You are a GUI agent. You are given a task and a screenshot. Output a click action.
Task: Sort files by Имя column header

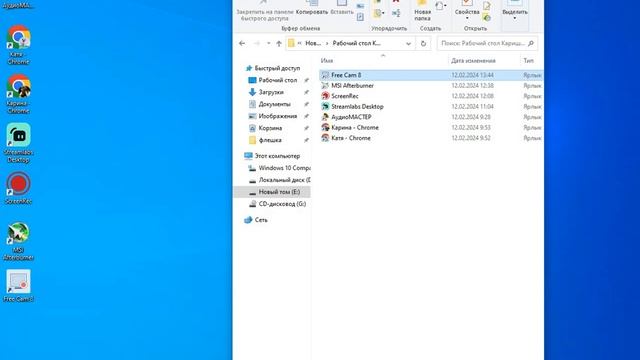[x=327, y=61]
